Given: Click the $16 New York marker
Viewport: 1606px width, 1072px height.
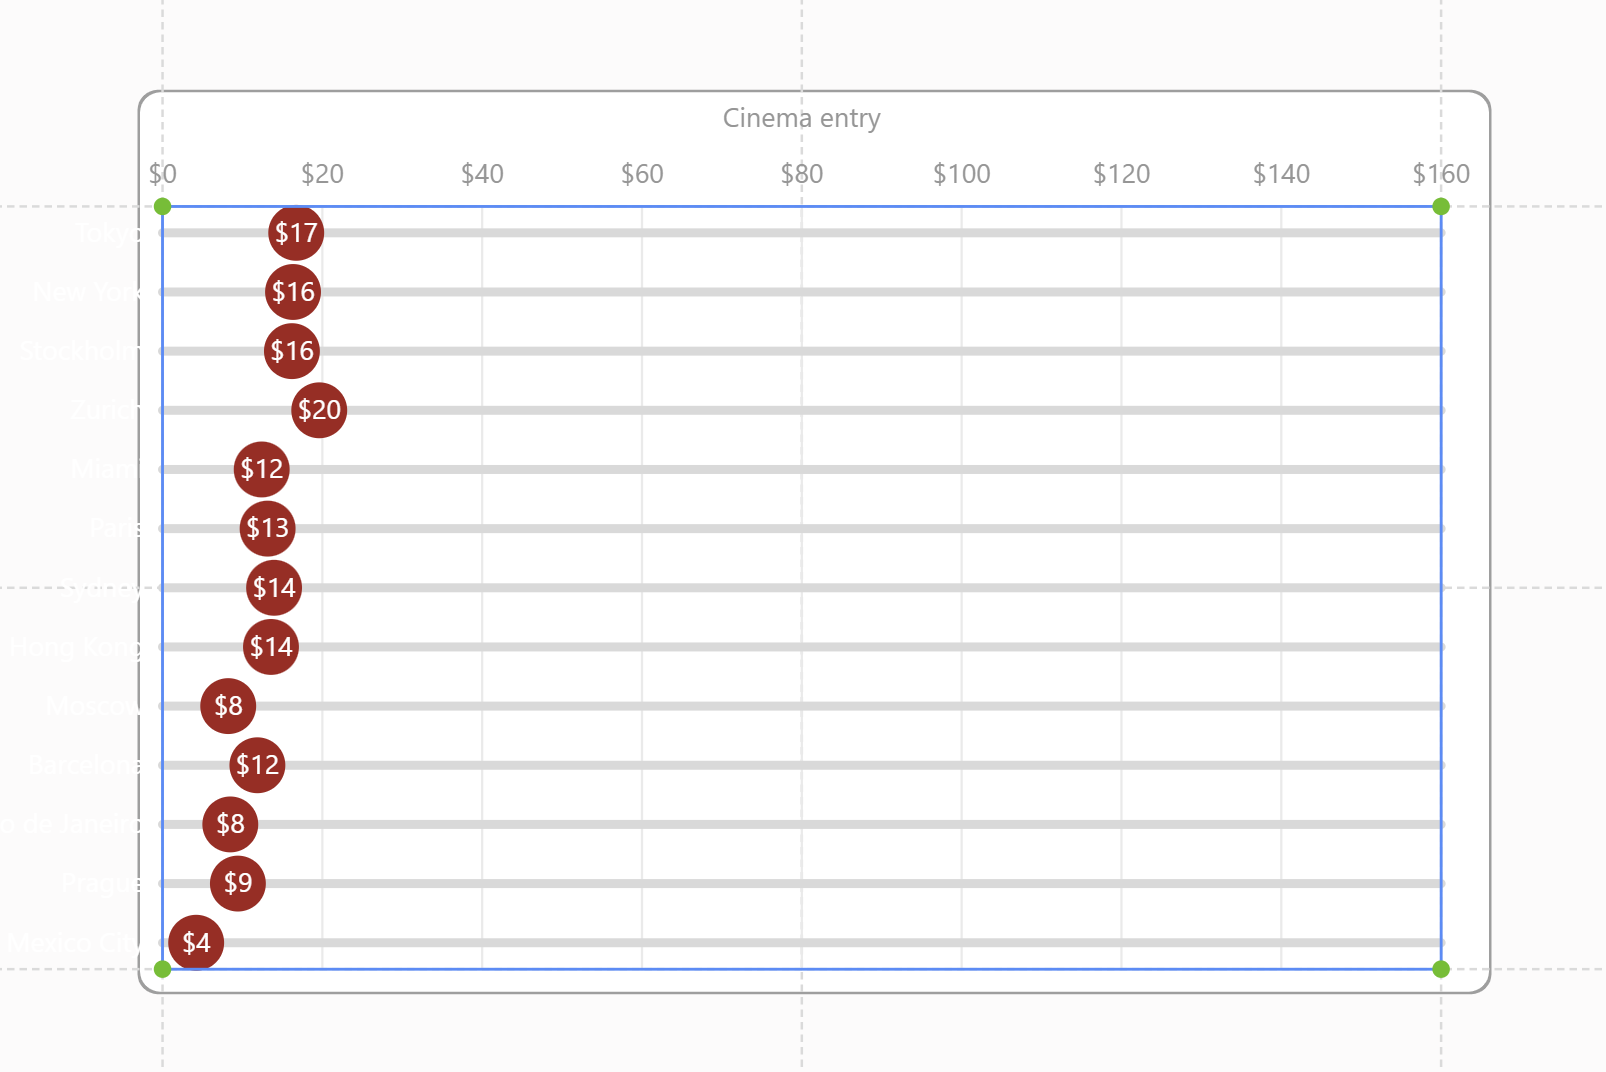Looking at the screenshot, I should pos(293,292).
